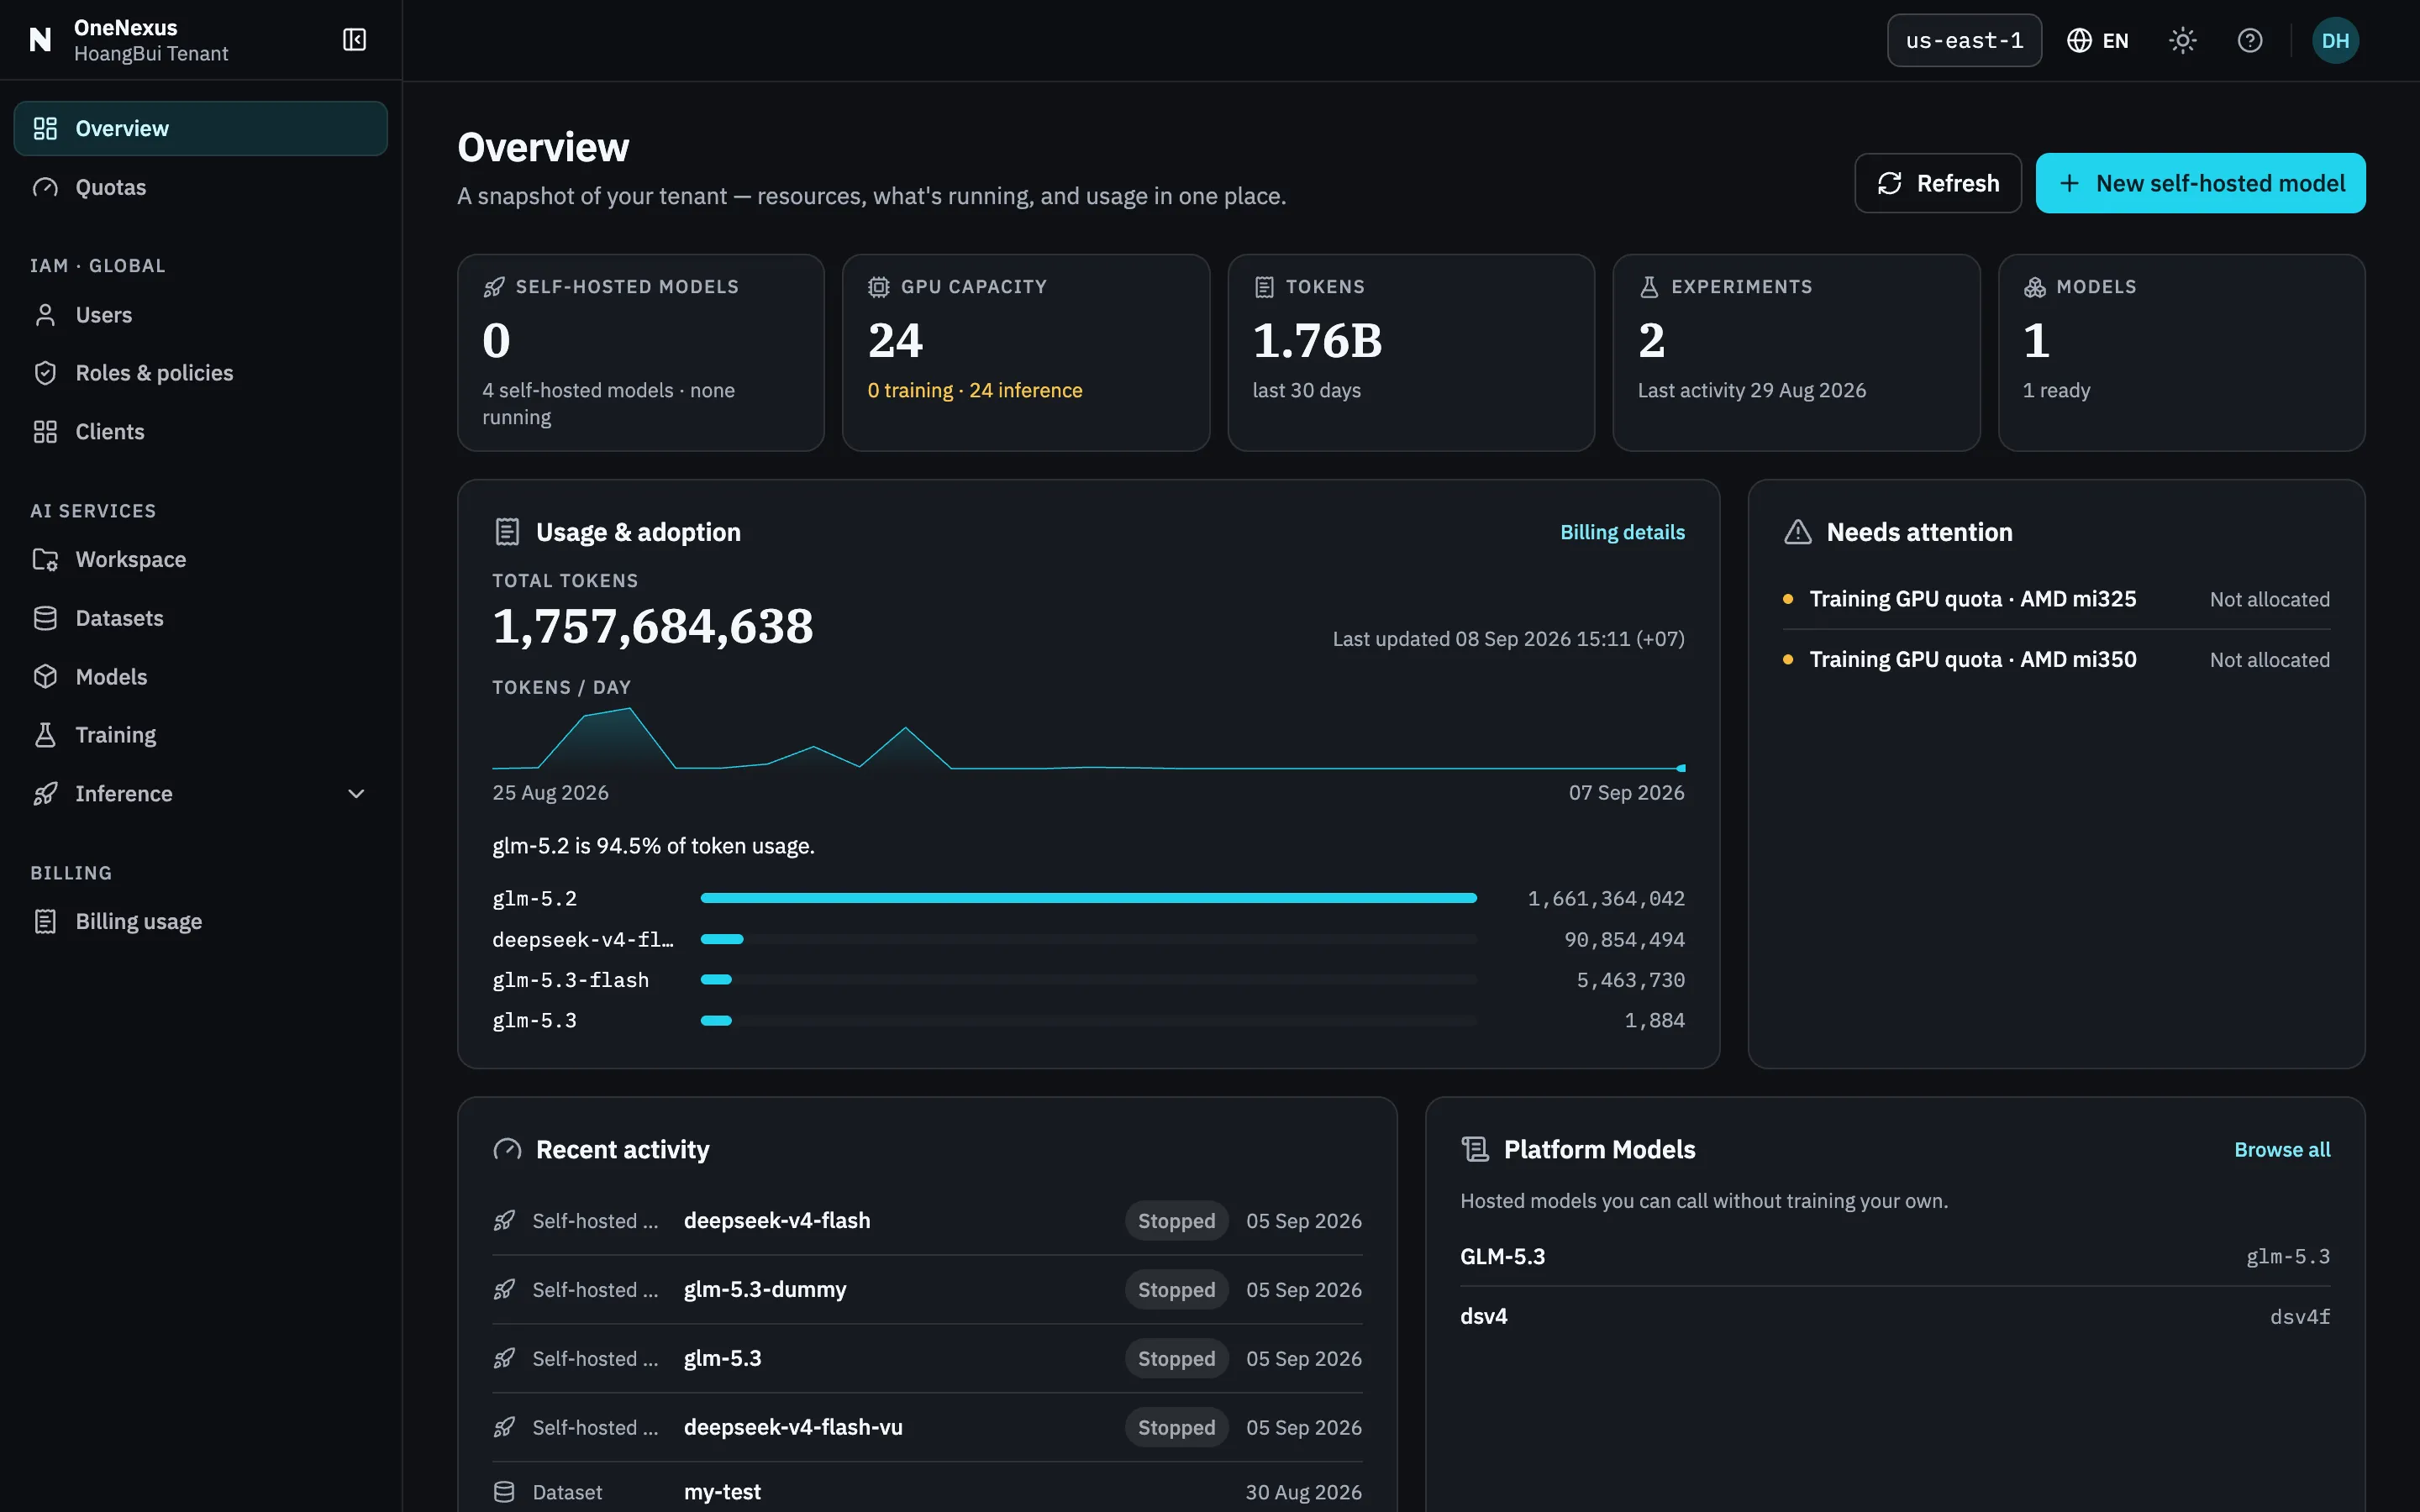
Task: Click rocket icon in Self-hosted Models card
Action: (494, 287)
